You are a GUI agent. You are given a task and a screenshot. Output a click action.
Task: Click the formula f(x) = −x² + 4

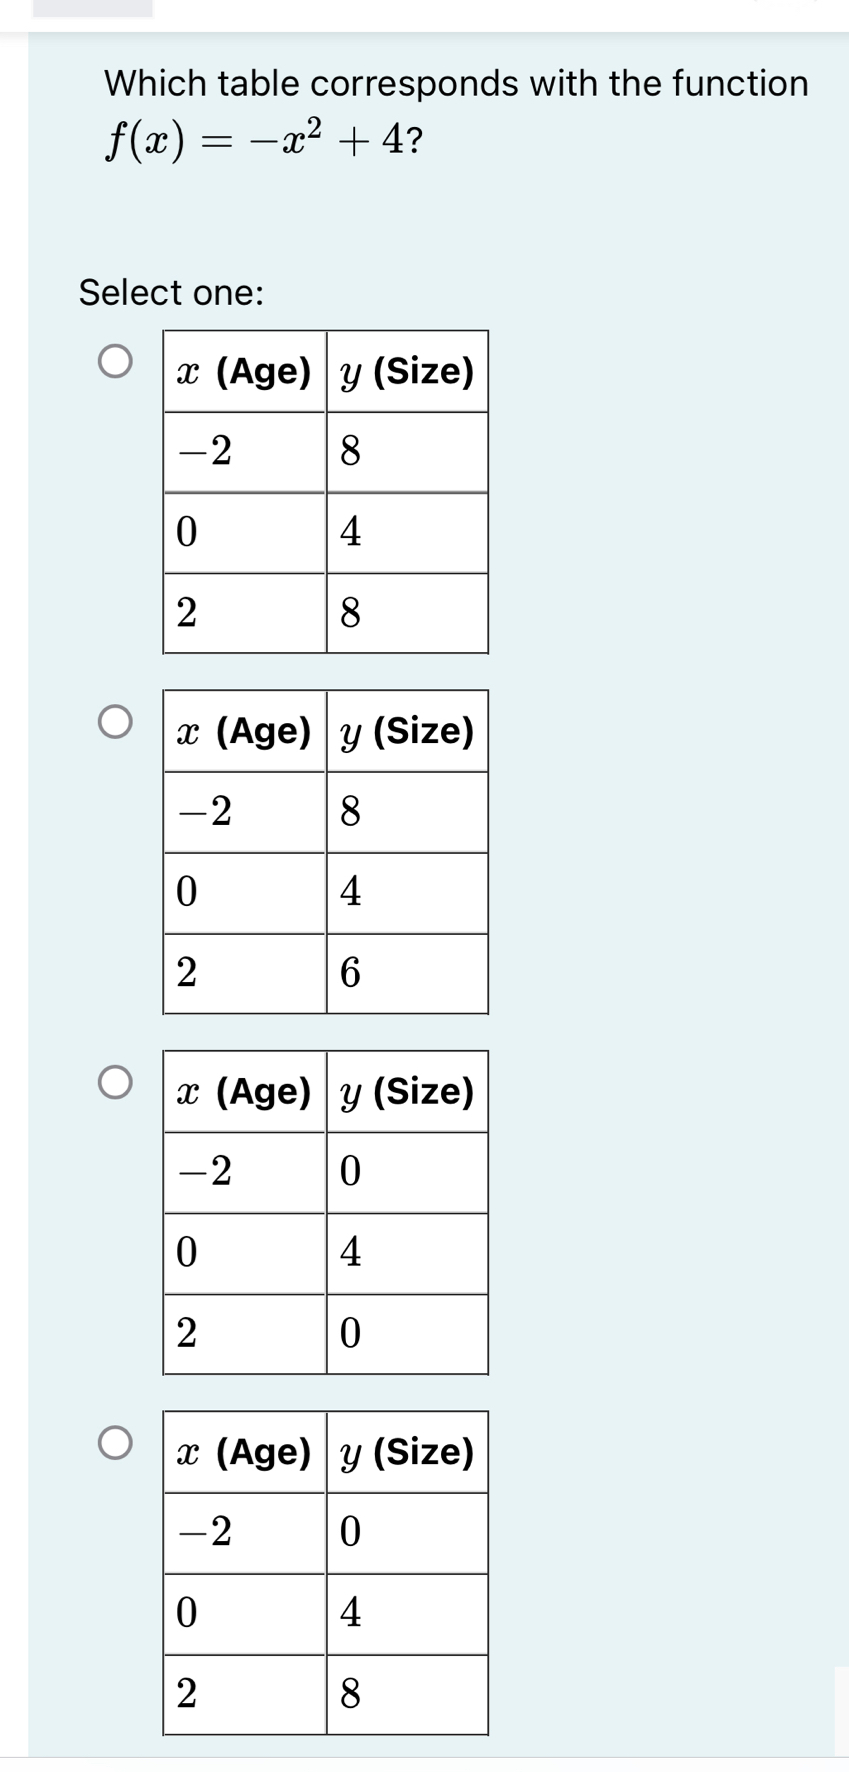coord(264,142)
